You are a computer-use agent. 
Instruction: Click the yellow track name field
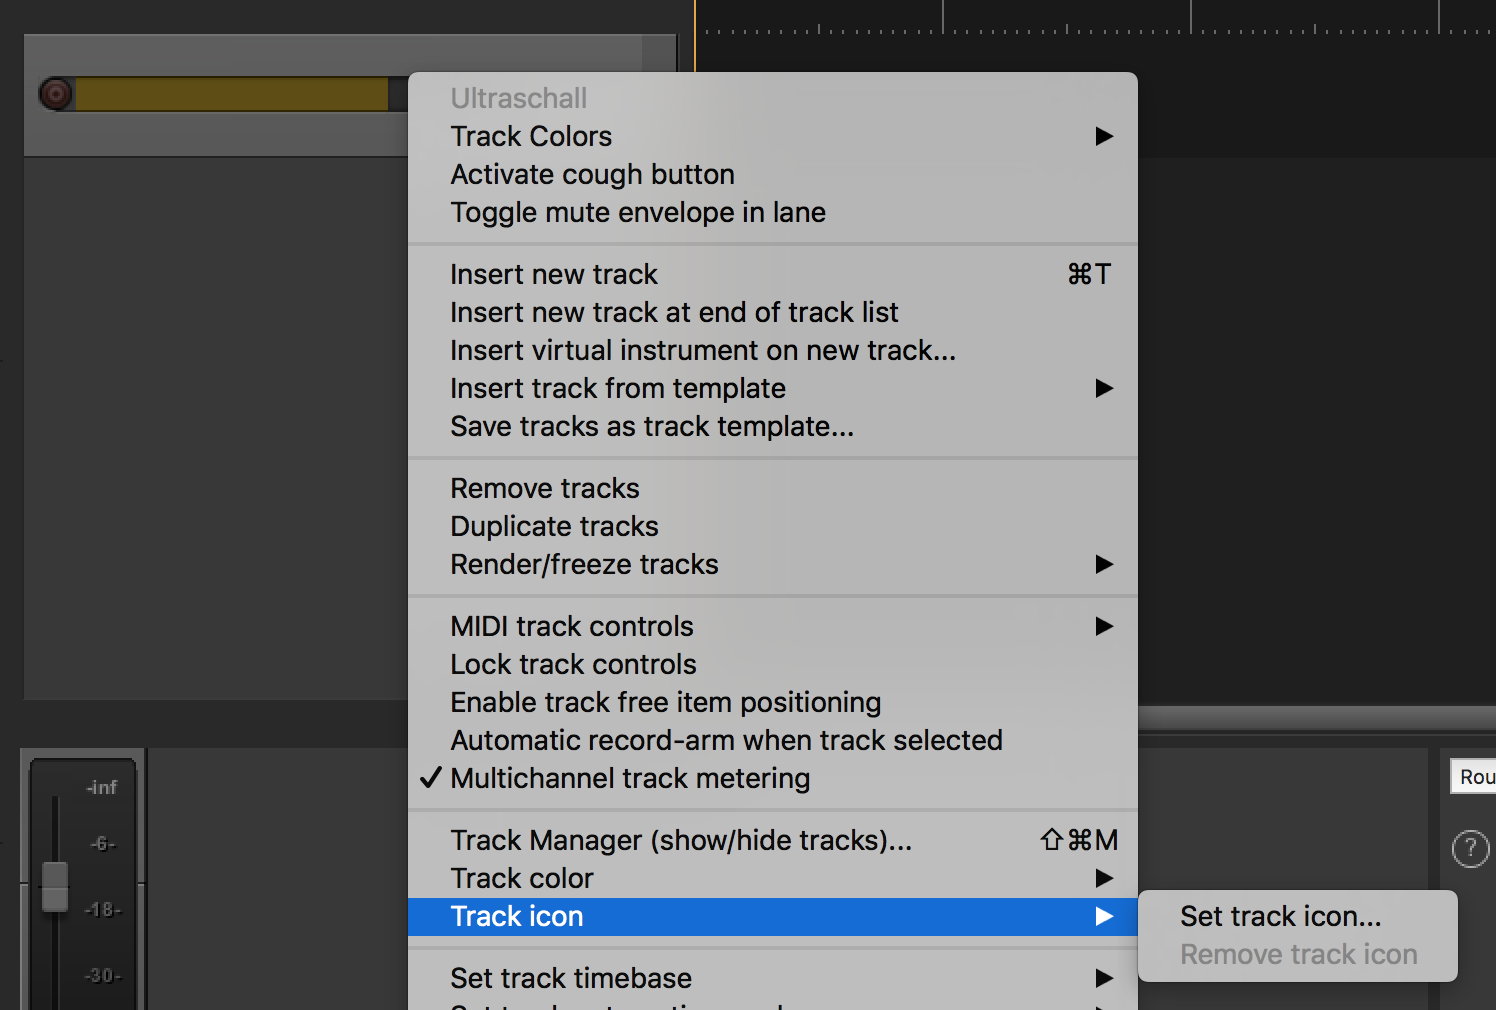click(231, 95)
